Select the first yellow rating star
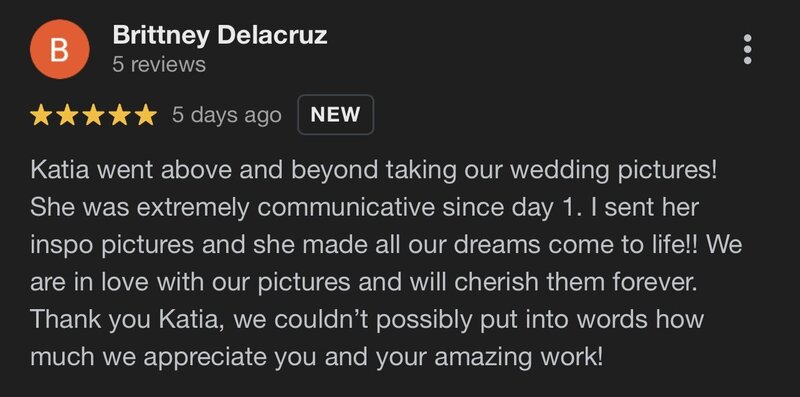Image resolution: width=800 pixels, height=397 pixels. [41, 115]
